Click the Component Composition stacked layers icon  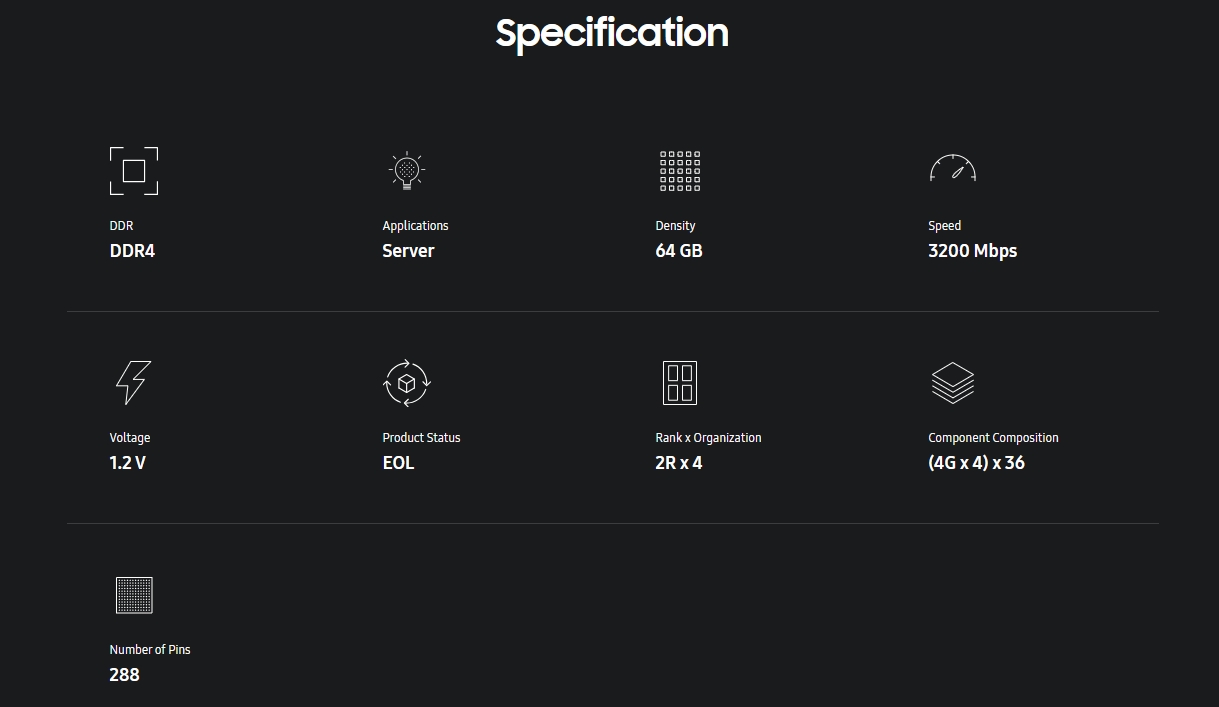[x=952, y=383]
